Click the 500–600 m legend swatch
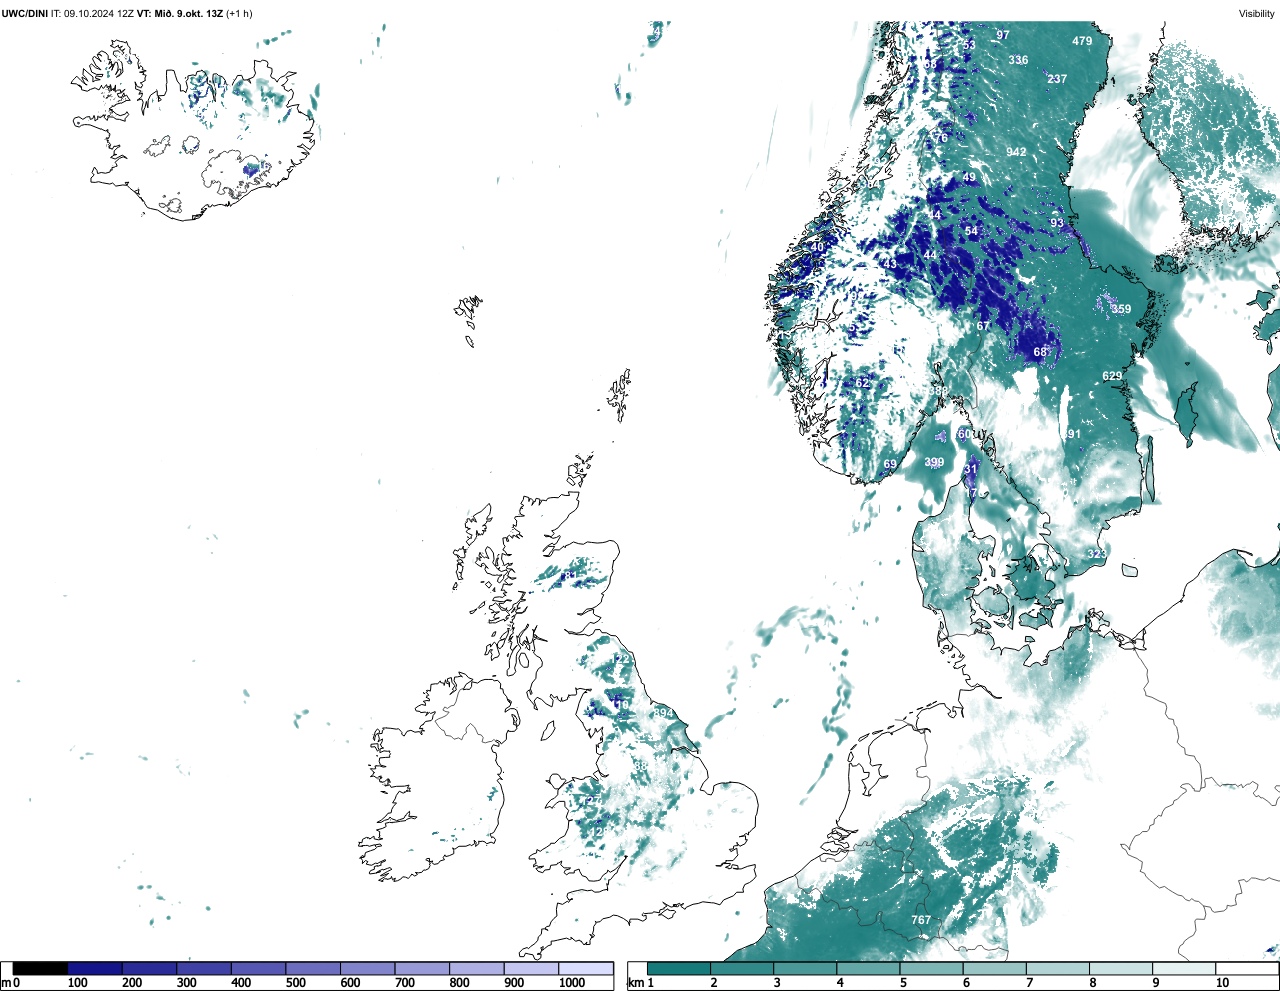Screen dimensions: 1280x991 pyautogui.click(x=313, y=969)
